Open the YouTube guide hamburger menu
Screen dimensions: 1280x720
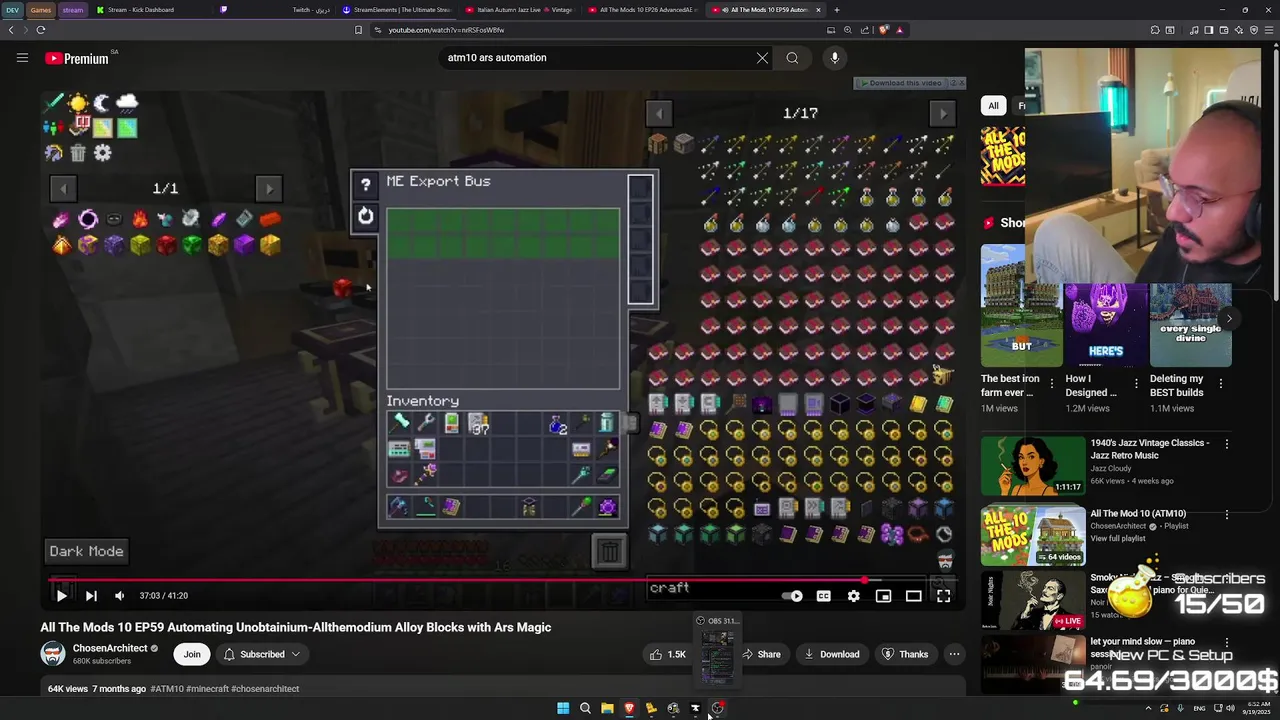(x=22, y=58)
